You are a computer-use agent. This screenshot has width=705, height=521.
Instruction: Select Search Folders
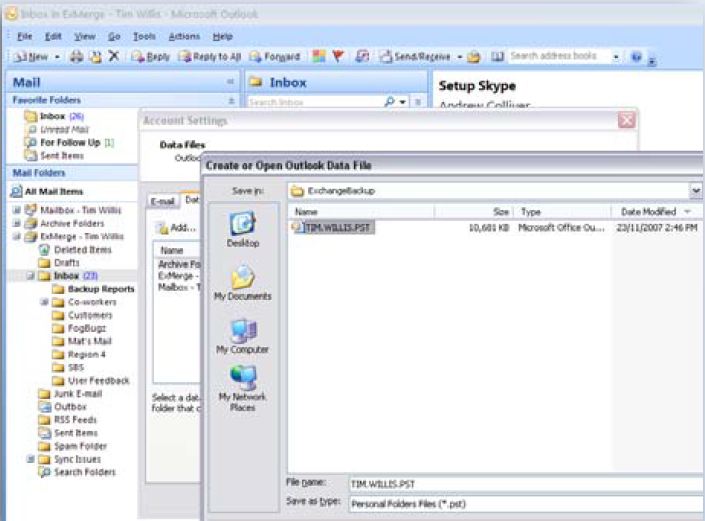[77, 472]
